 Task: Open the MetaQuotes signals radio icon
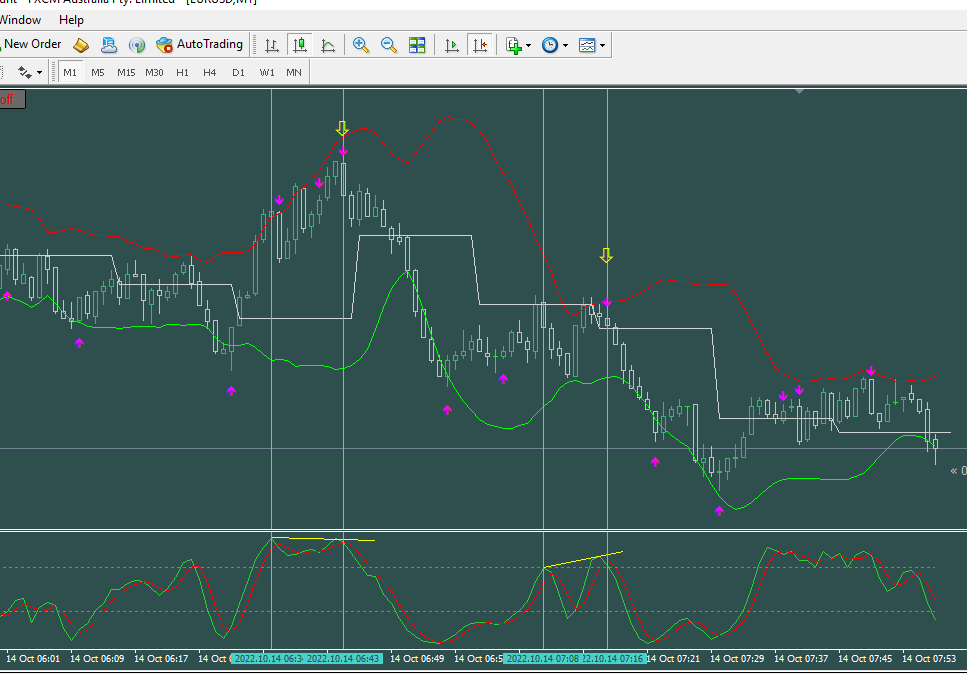pos(137,45)
